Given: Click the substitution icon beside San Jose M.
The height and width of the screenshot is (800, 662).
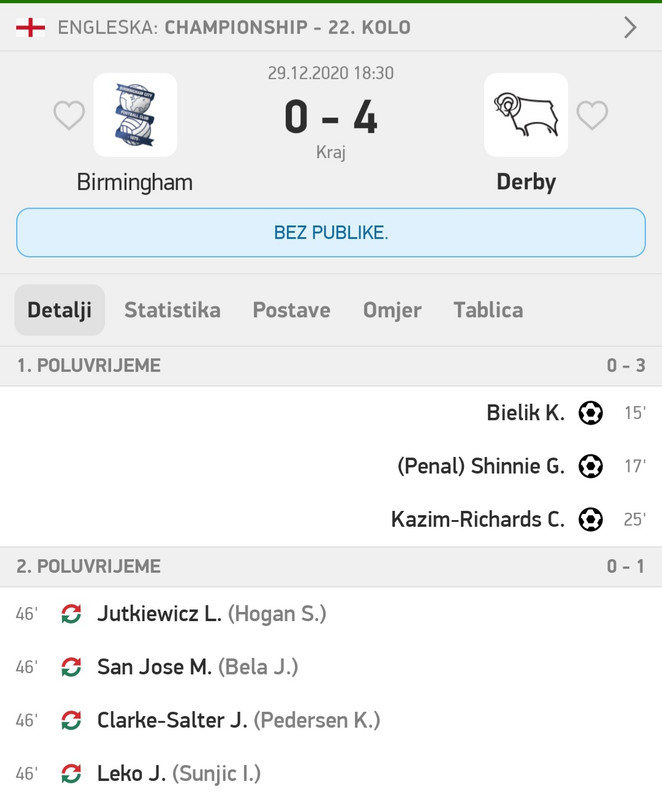Looking at the screenshot, I should pos(71,666).
